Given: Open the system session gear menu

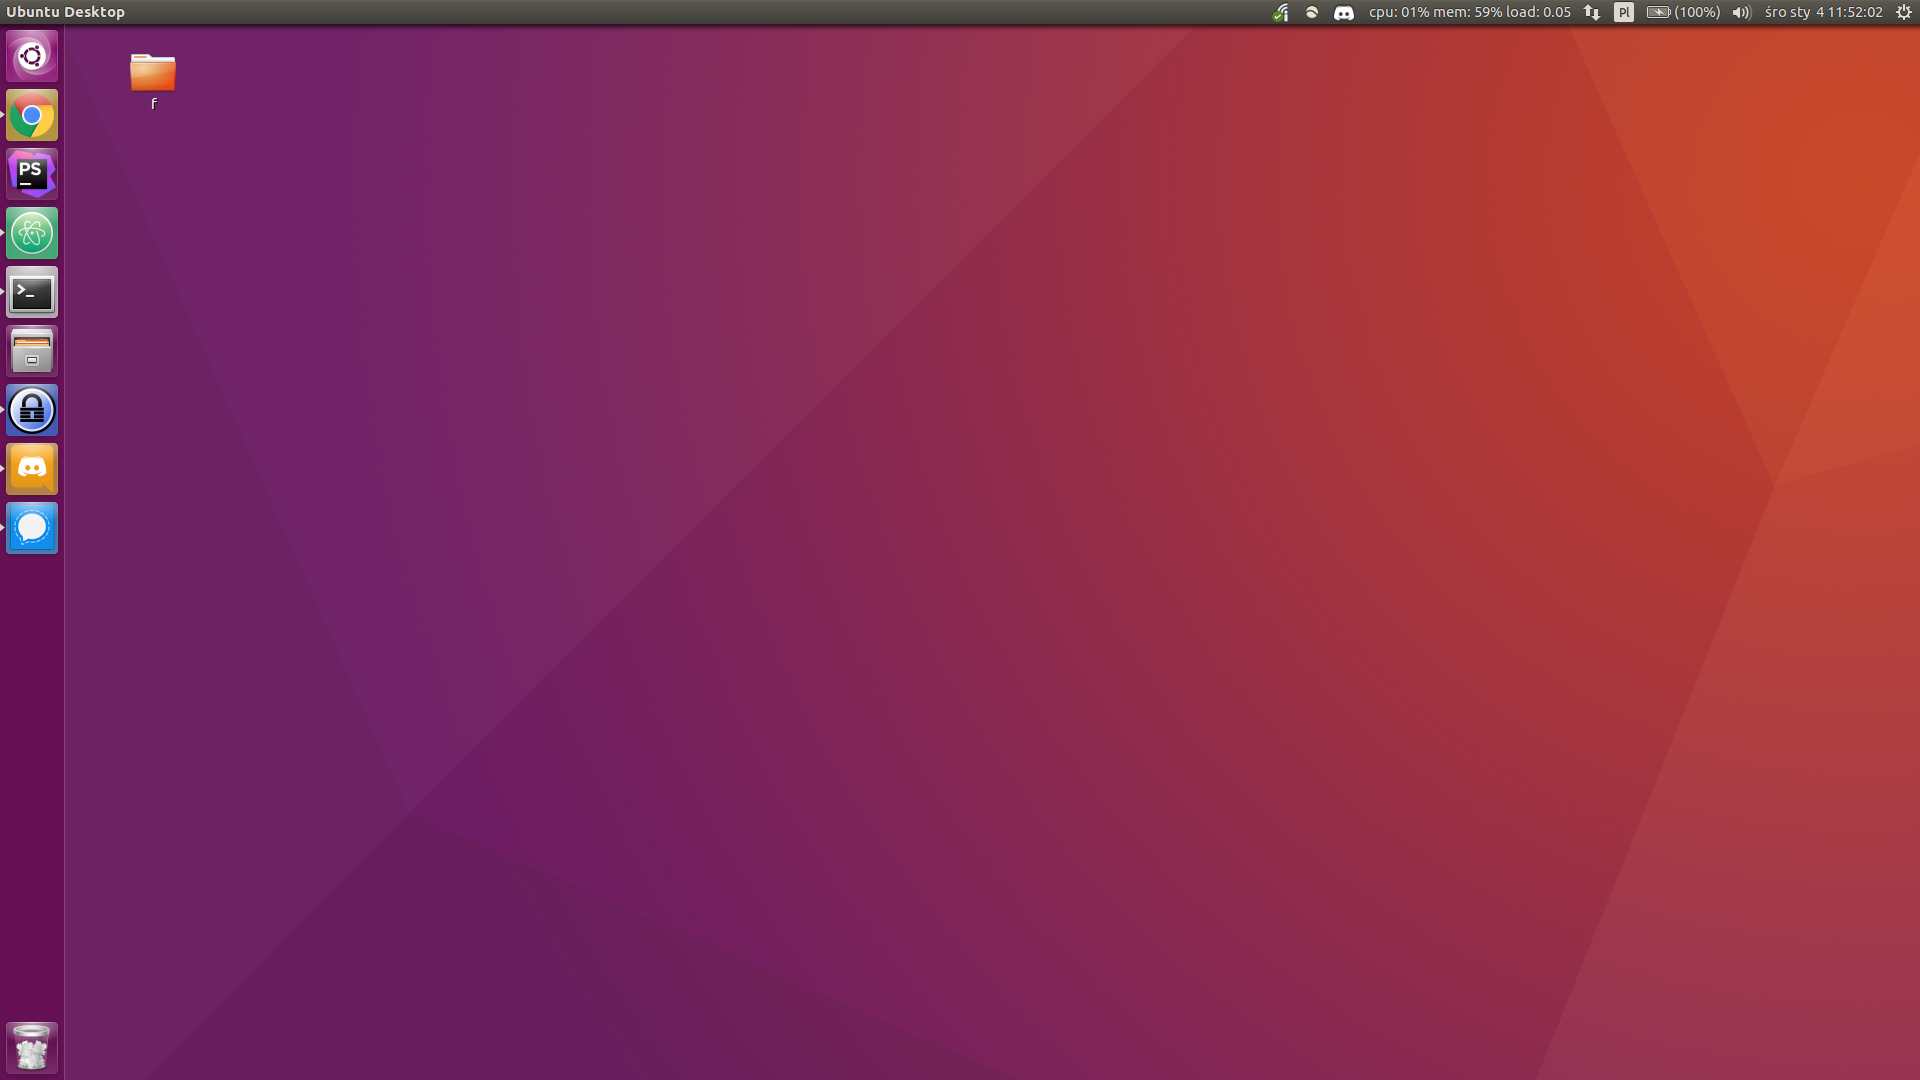Looking at the screenshot, I should [1904, 13].
